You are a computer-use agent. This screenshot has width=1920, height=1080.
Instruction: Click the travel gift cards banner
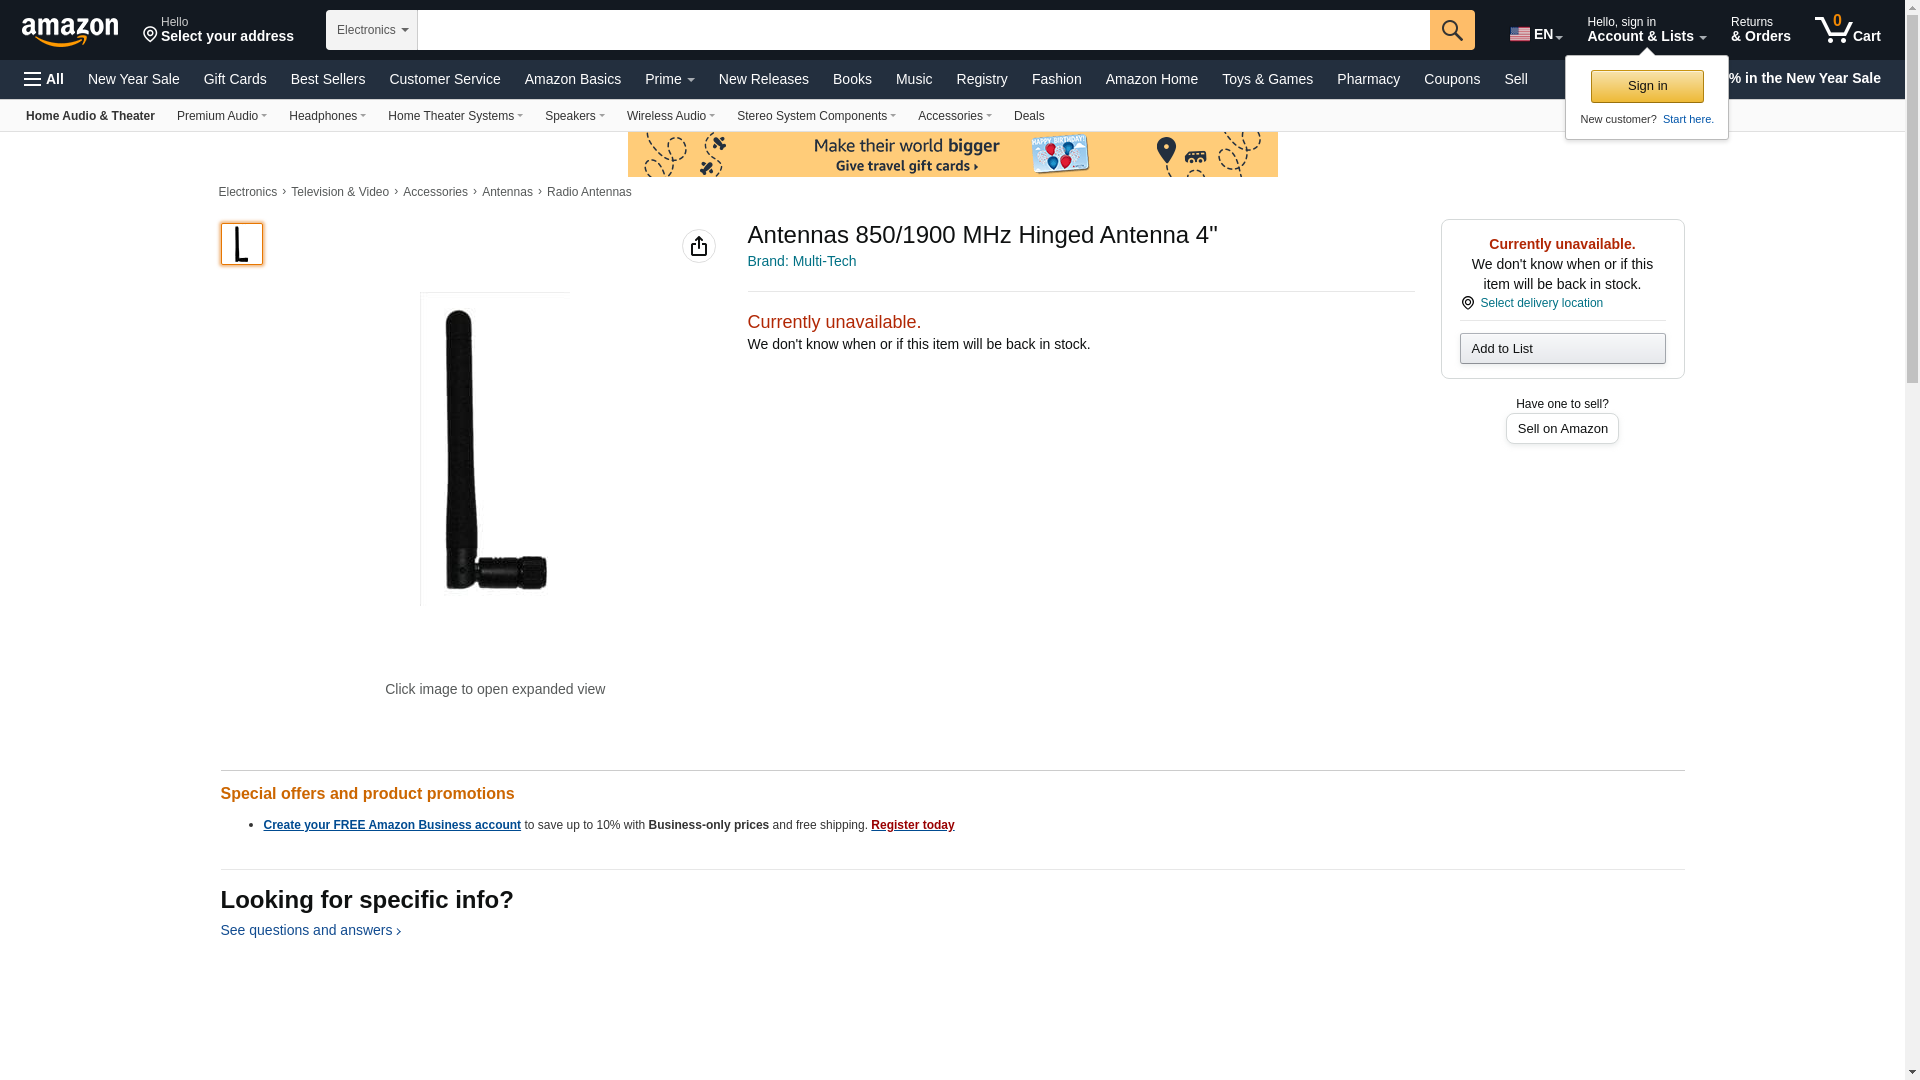tap(952, 154)
